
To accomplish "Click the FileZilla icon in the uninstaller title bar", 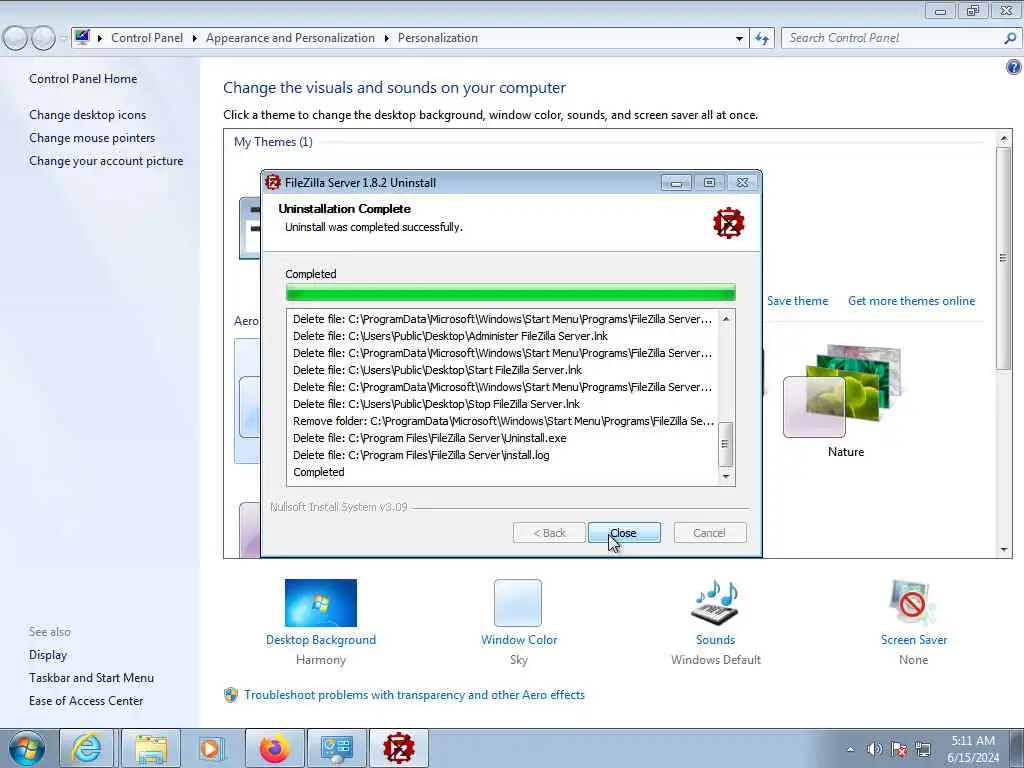I will point(273,183).
